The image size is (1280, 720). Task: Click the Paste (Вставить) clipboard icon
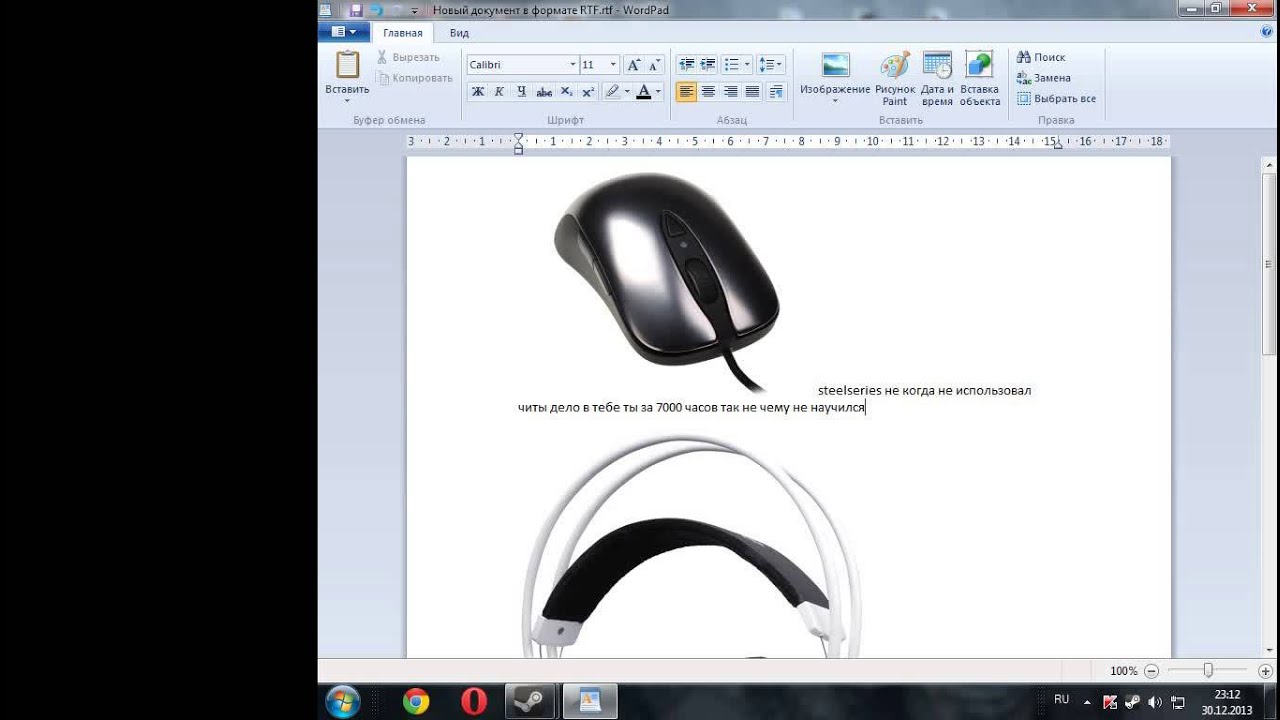coord(347,65)
